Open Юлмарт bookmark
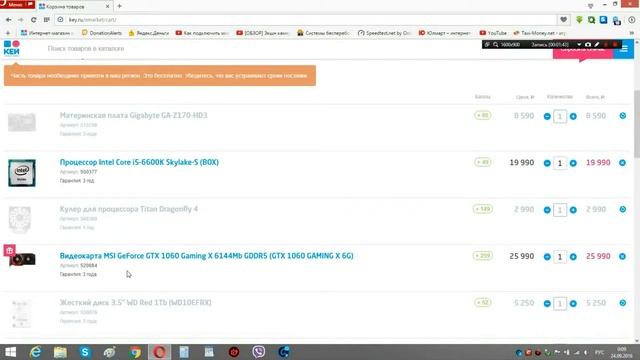The image size is (640, 360). (x=444, y=33)
